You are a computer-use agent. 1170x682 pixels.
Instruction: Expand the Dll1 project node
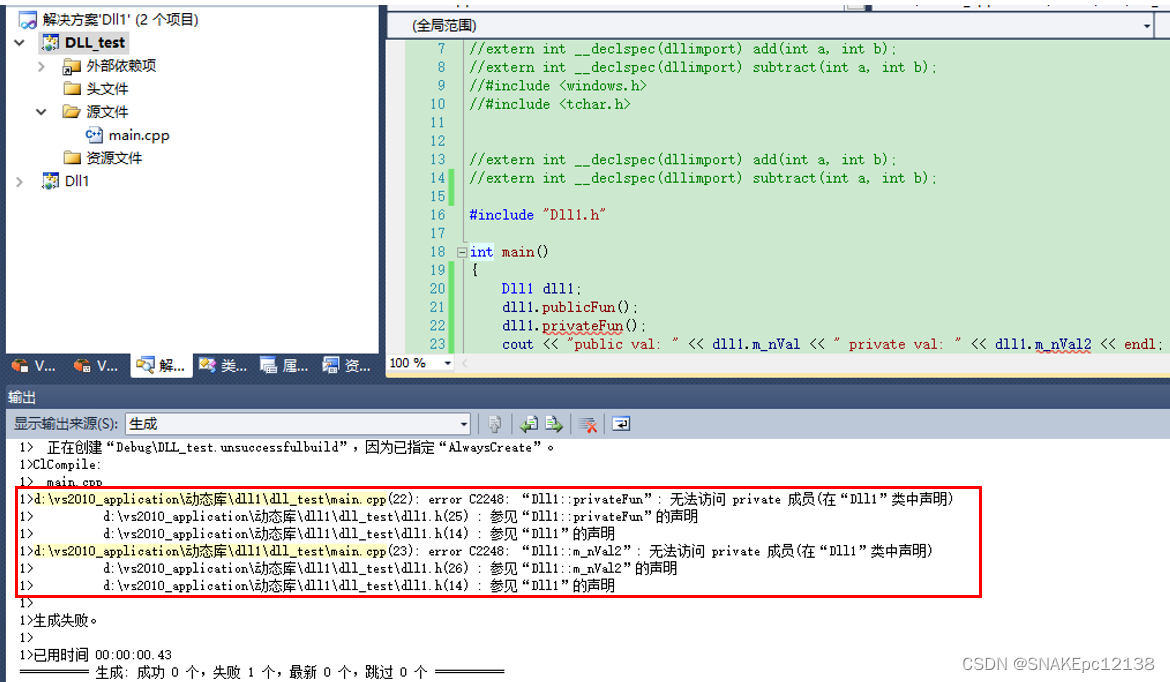tap(19, 181)
